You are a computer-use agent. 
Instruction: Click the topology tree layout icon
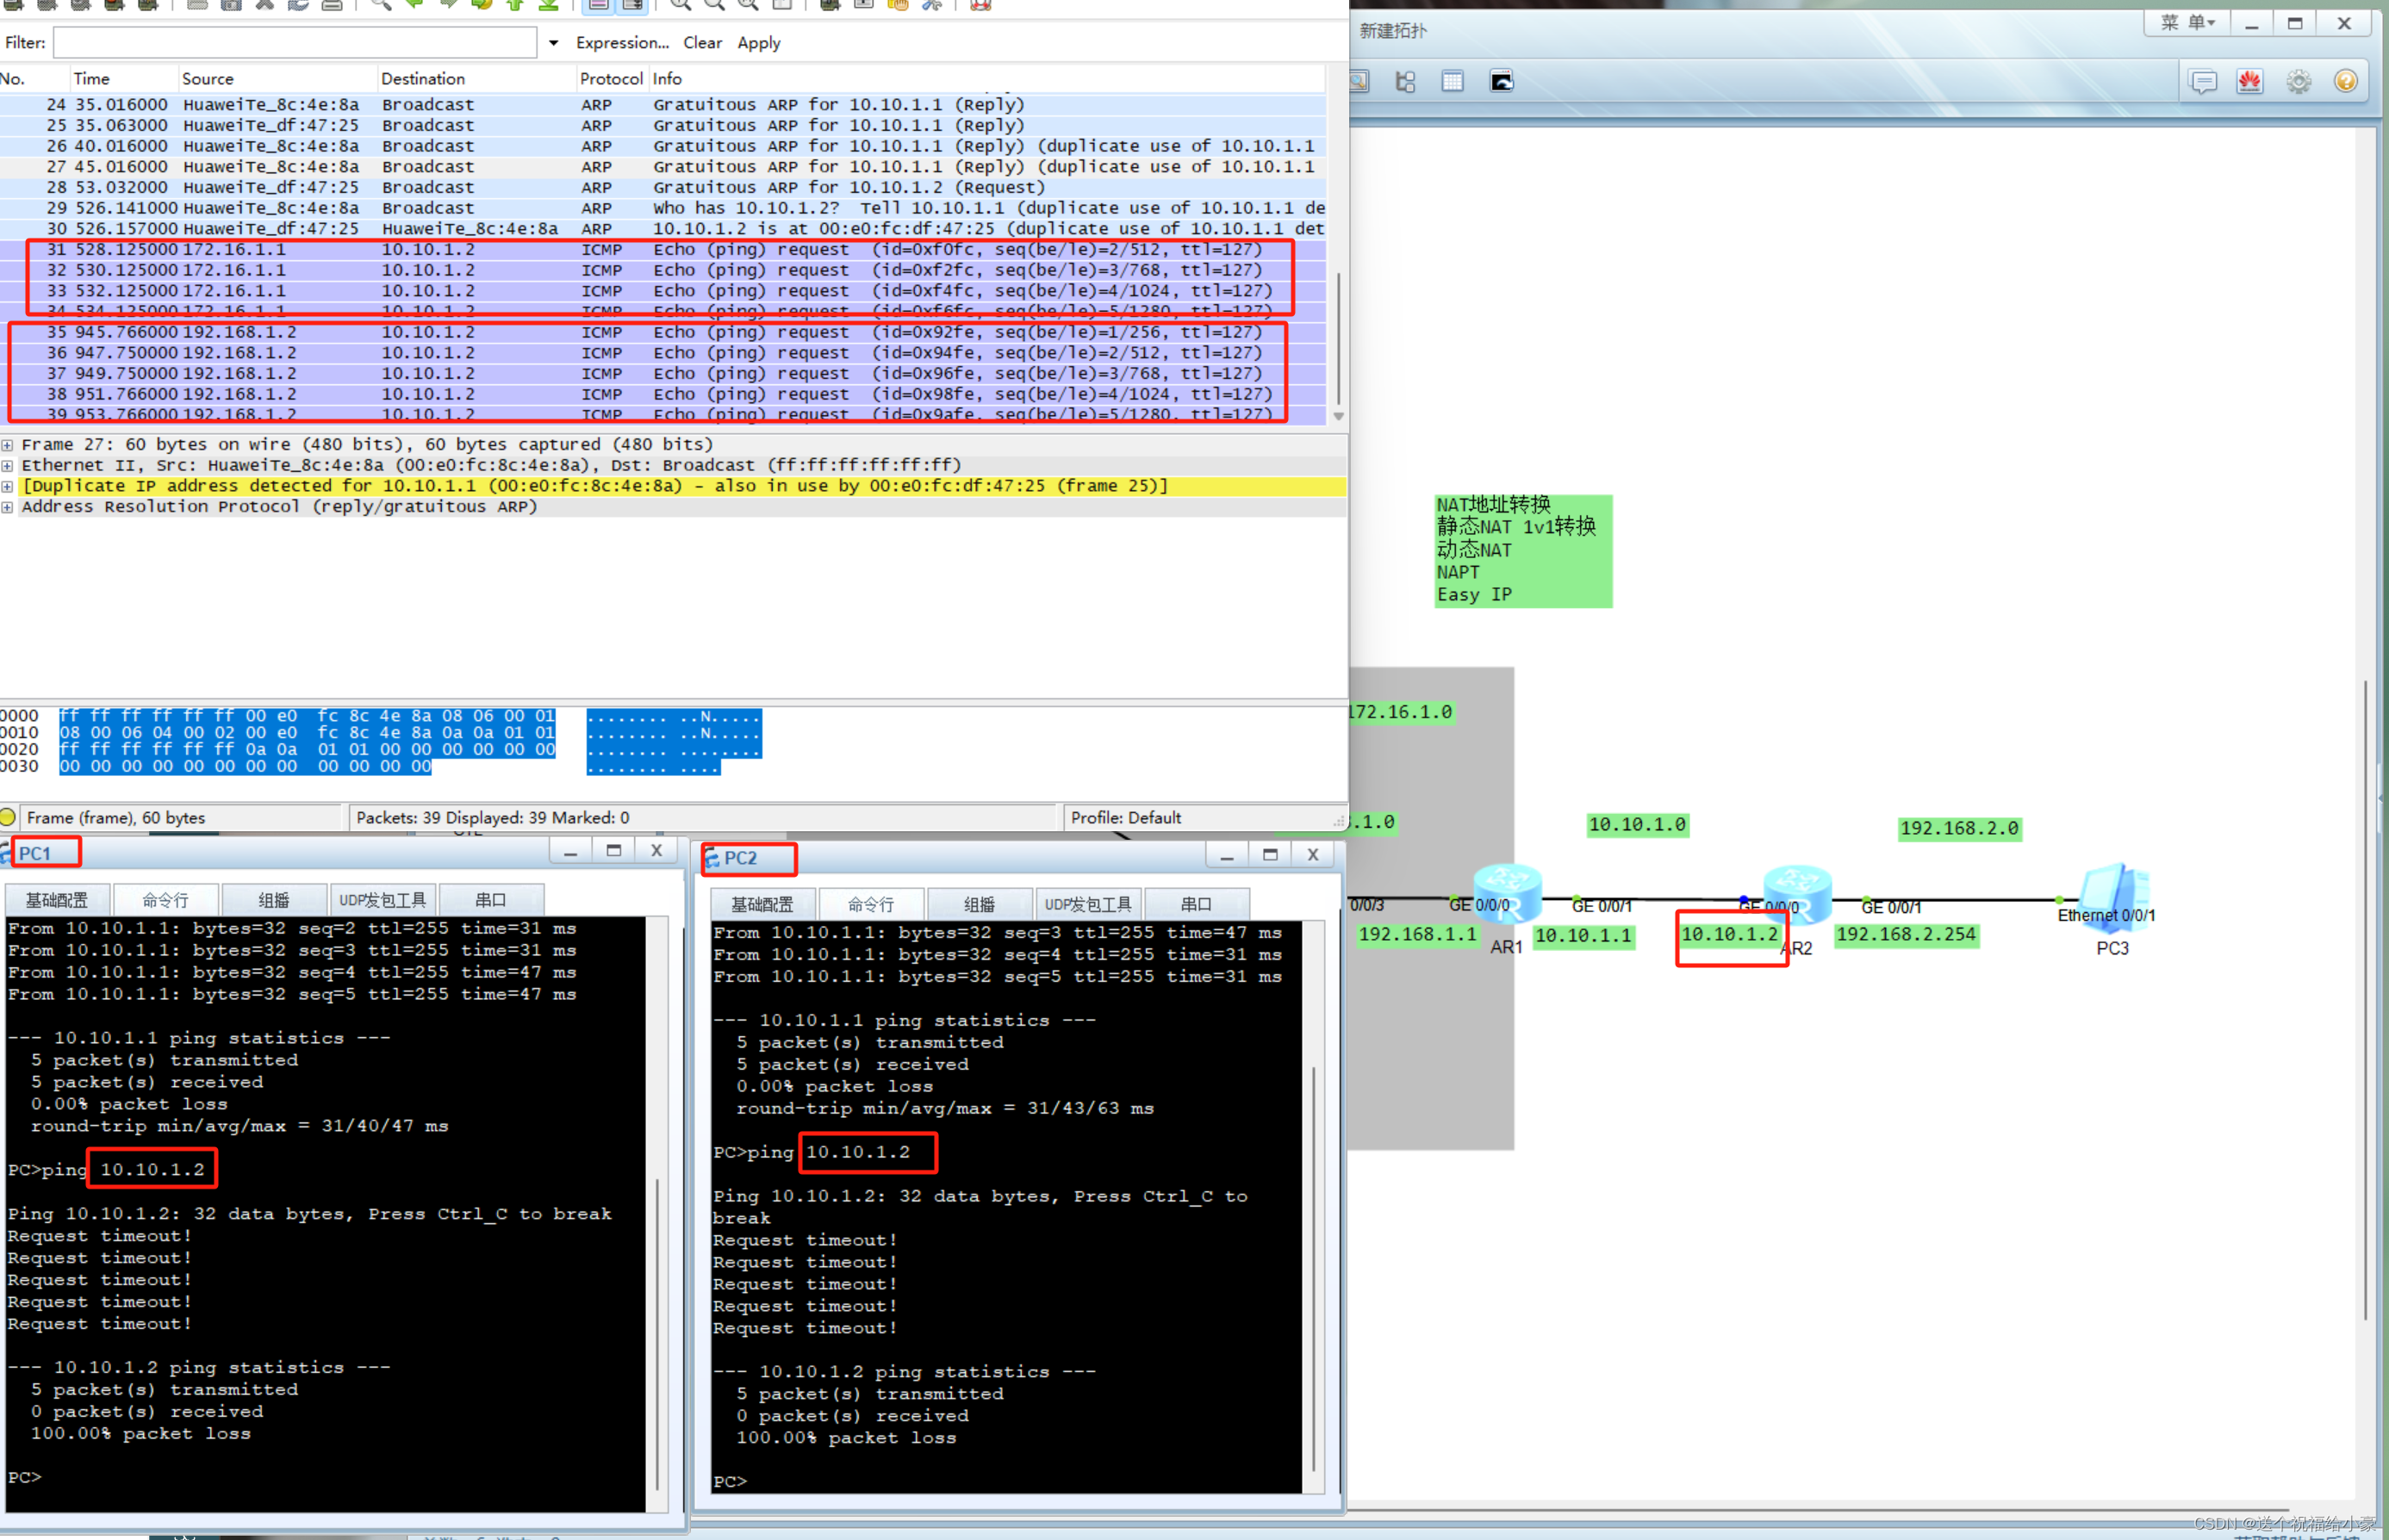click(1405, 82)
